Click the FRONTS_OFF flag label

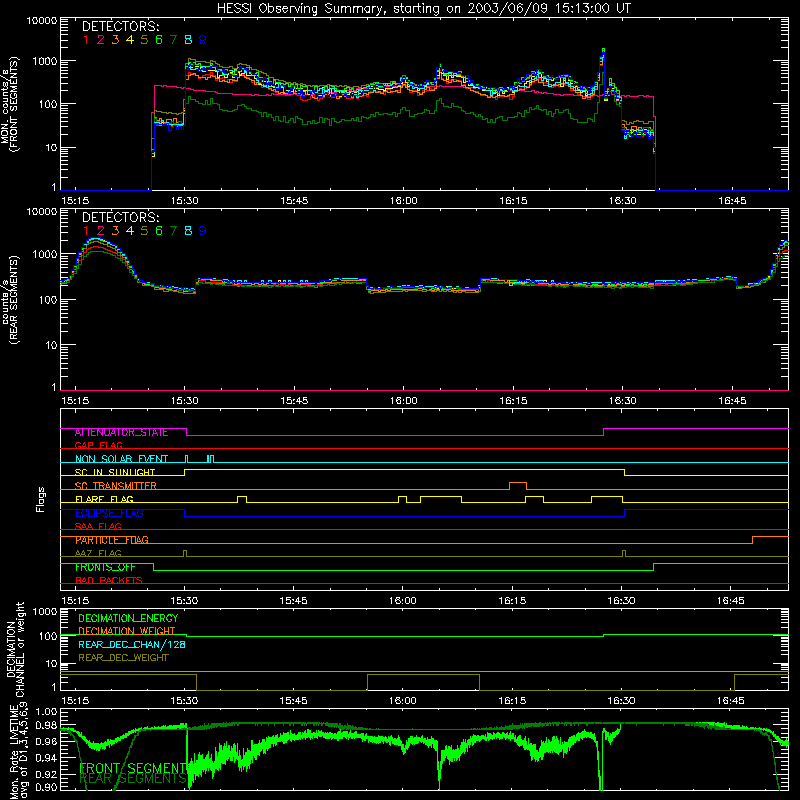pos(105,567)
